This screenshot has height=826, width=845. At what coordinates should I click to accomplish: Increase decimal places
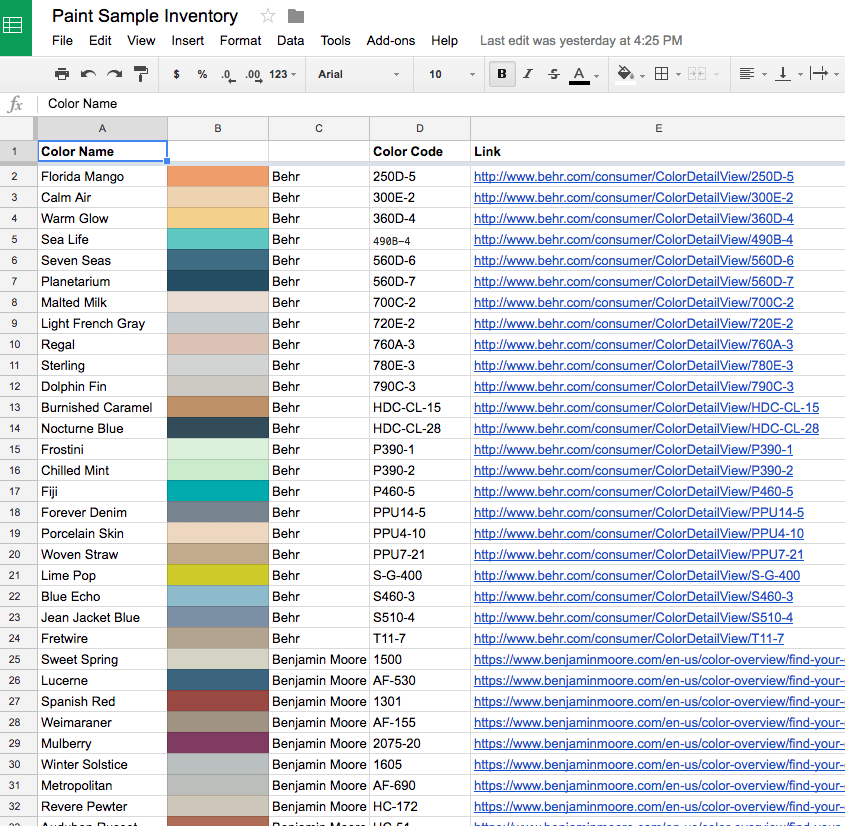254,75
